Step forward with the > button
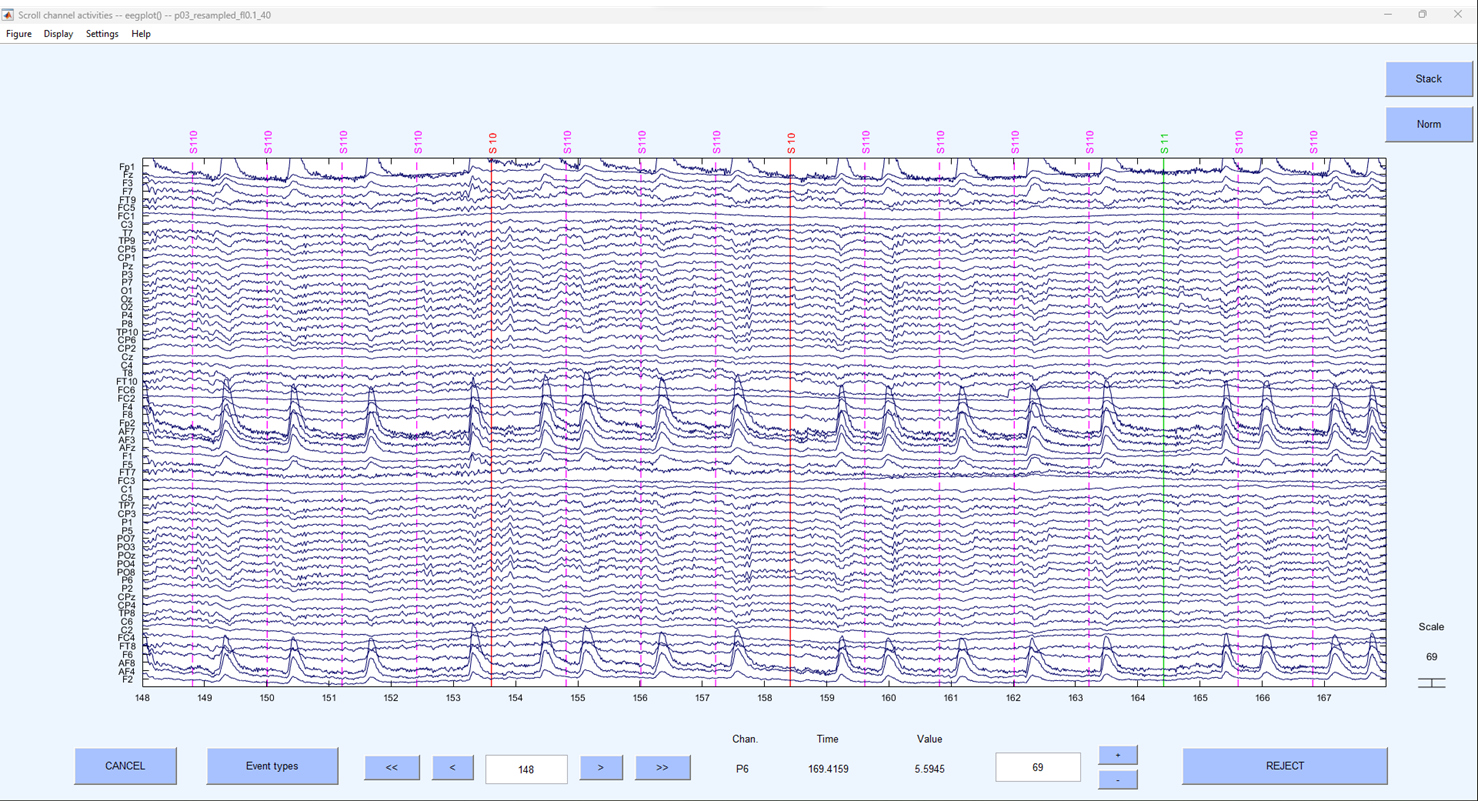 [601, 767]
